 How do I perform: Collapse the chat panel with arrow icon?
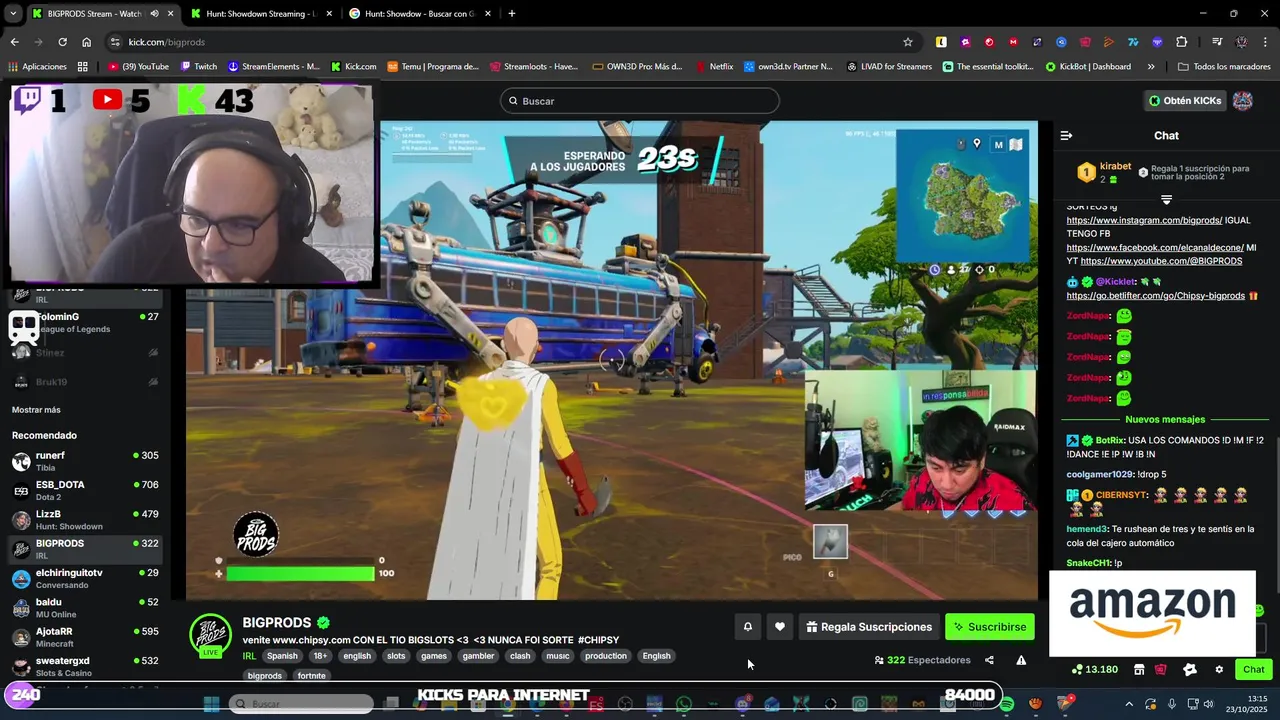click(x=1066, y=135)
